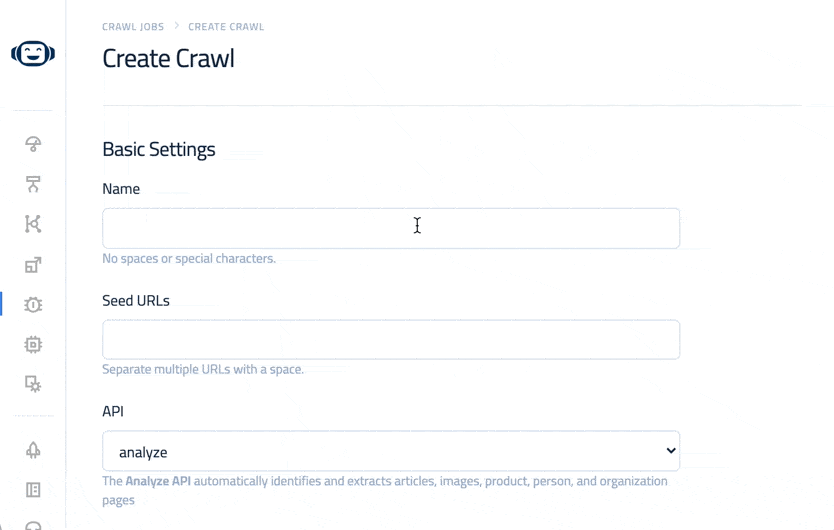
Task: Select the processor chip sidebar icon
Action: click(33, 345)
